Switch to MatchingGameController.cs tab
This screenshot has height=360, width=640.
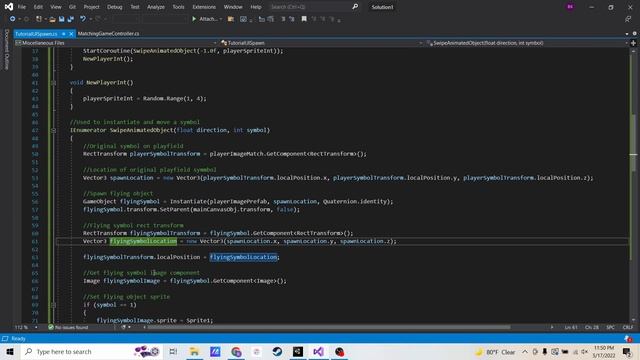pos(109,33)
